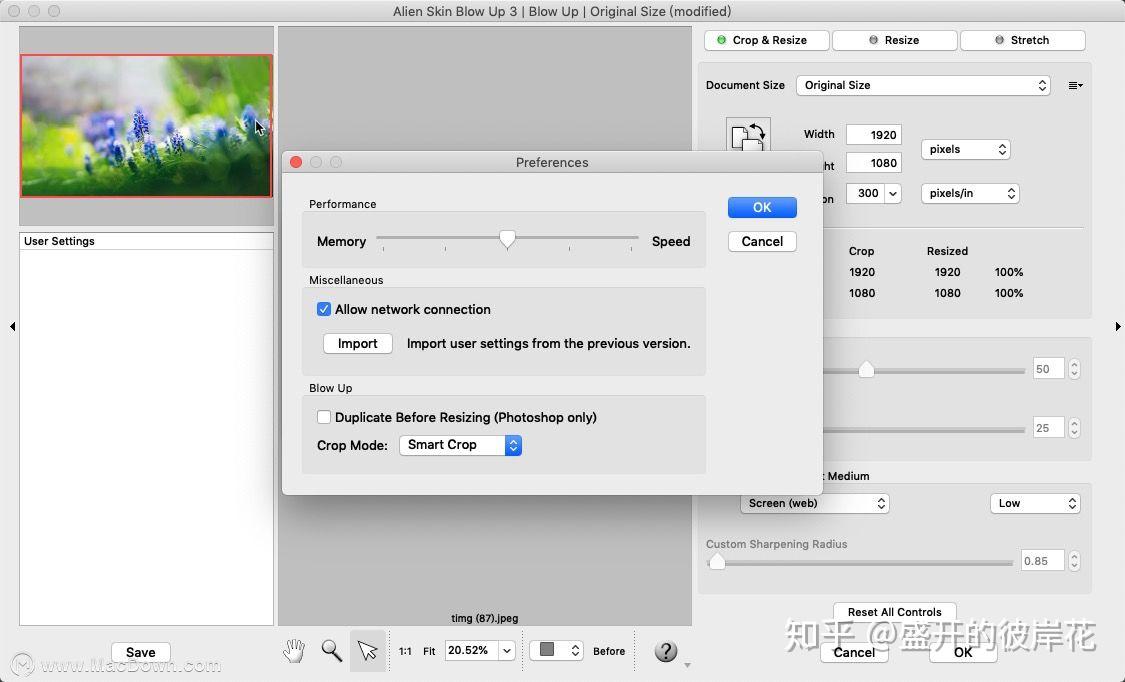Open the Document Size preset menu icon
The image size is (1125, 682).
1075,85
